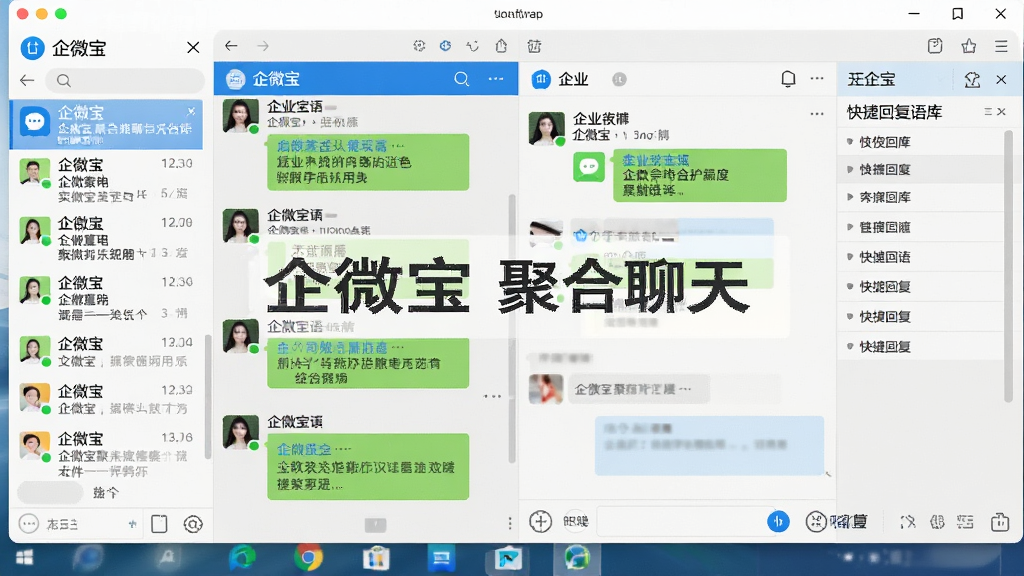This screenshot has width=1024, height=576.
Task: Open the hamburger menu top right
Action: pos(1001,46)
